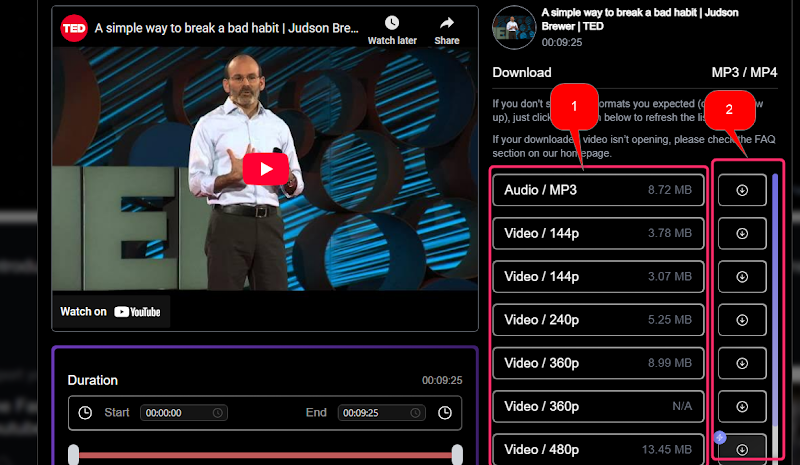Image resolution: width=800 pixels, height=465 pixels.
Task: Select the Video / 360p 8.99 MB row
Action: coord(598,363)
